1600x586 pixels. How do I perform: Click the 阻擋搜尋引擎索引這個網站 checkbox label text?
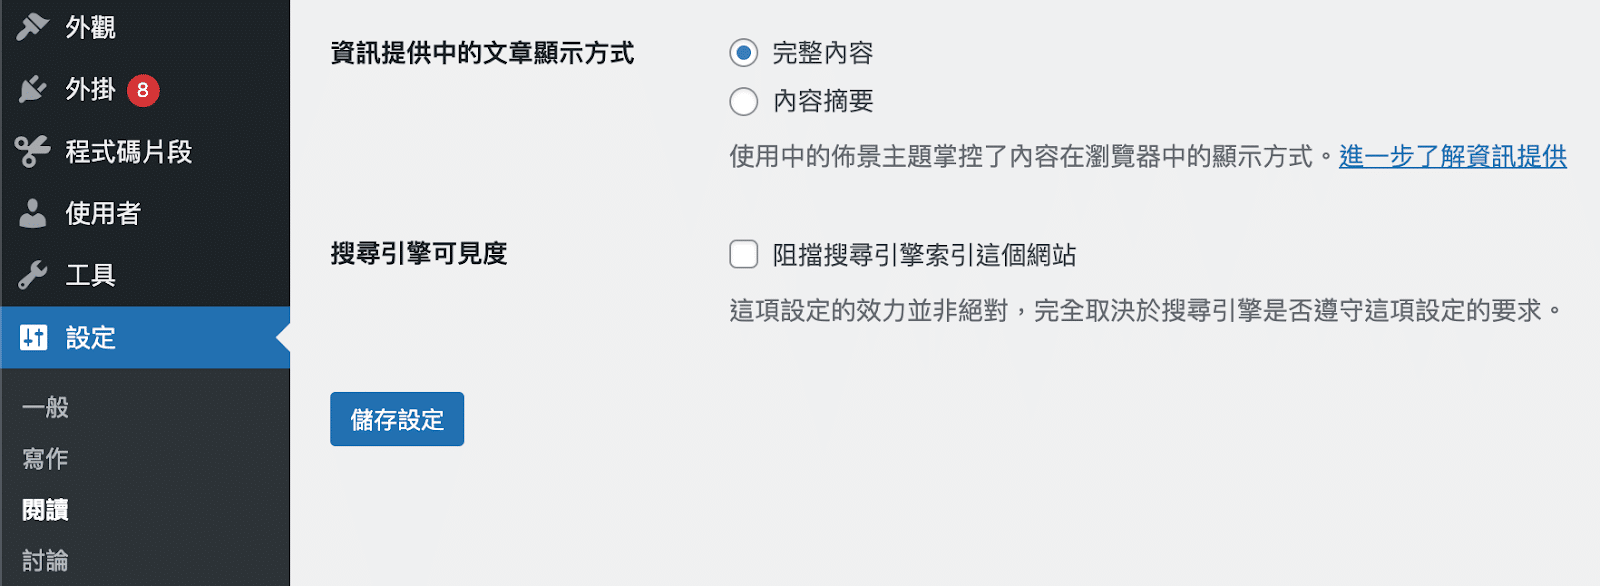click(924, 256)
